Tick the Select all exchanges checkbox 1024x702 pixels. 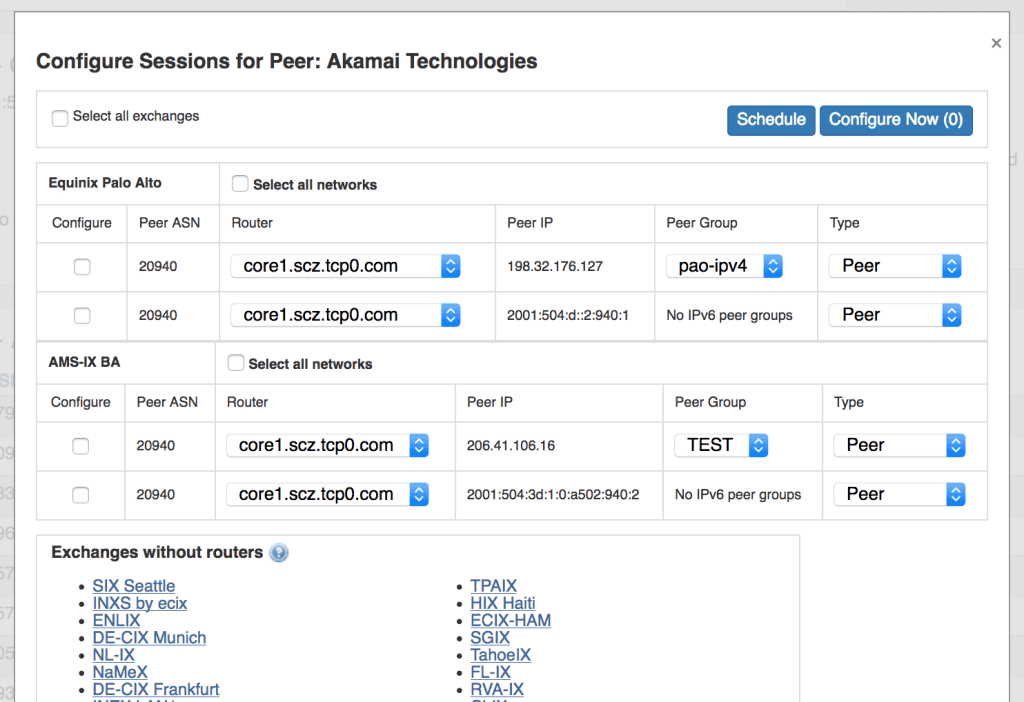click(60, 118)
